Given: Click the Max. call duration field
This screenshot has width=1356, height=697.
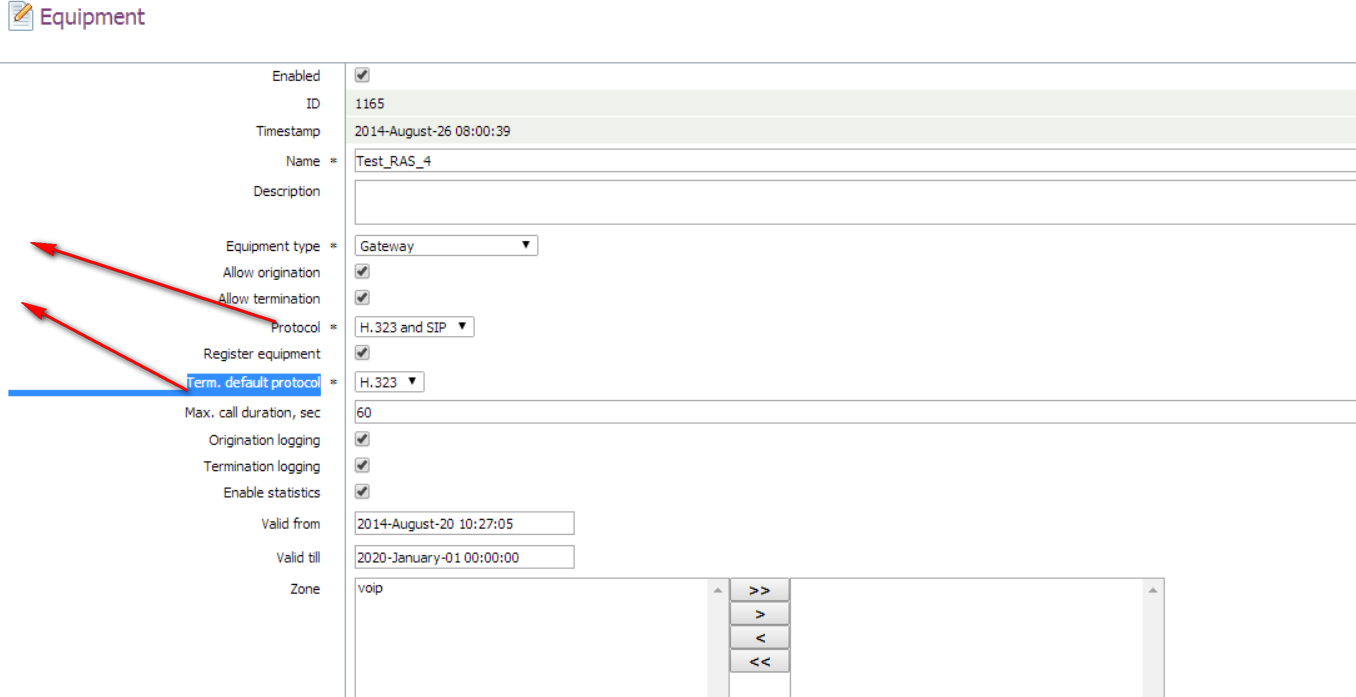Looking at the screenshot, I should [855, 412].
